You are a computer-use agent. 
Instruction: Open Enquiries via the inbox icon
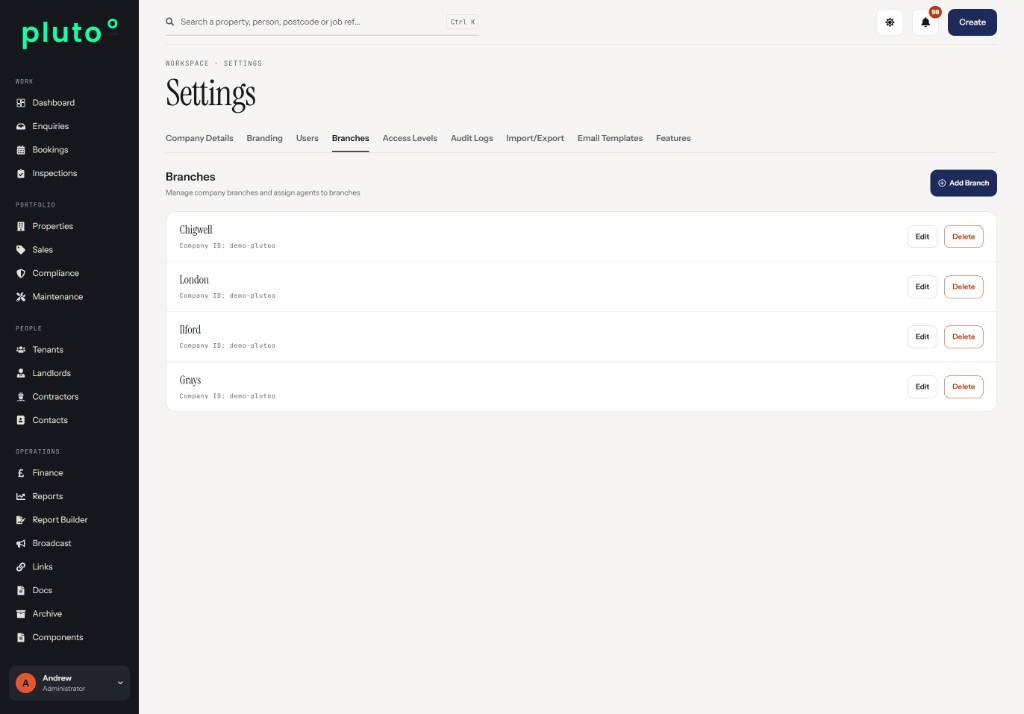21,126
